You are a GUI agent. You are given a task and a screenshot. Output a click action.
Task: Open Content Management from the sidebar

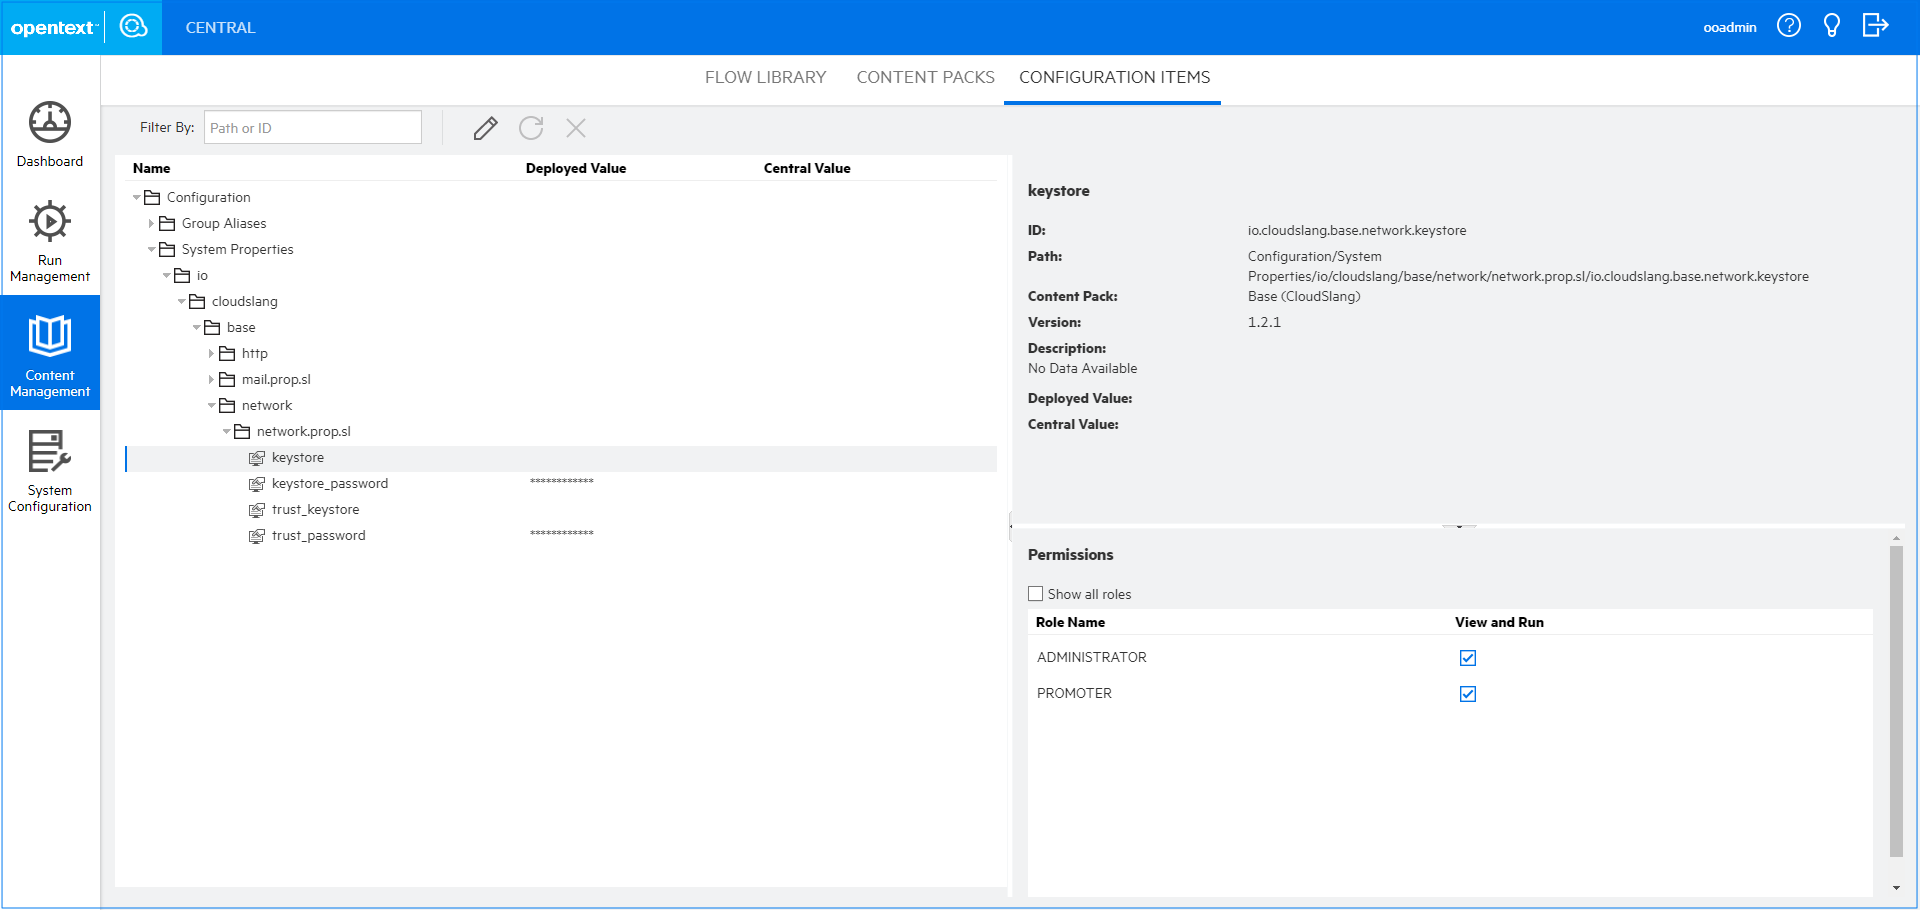49,352
